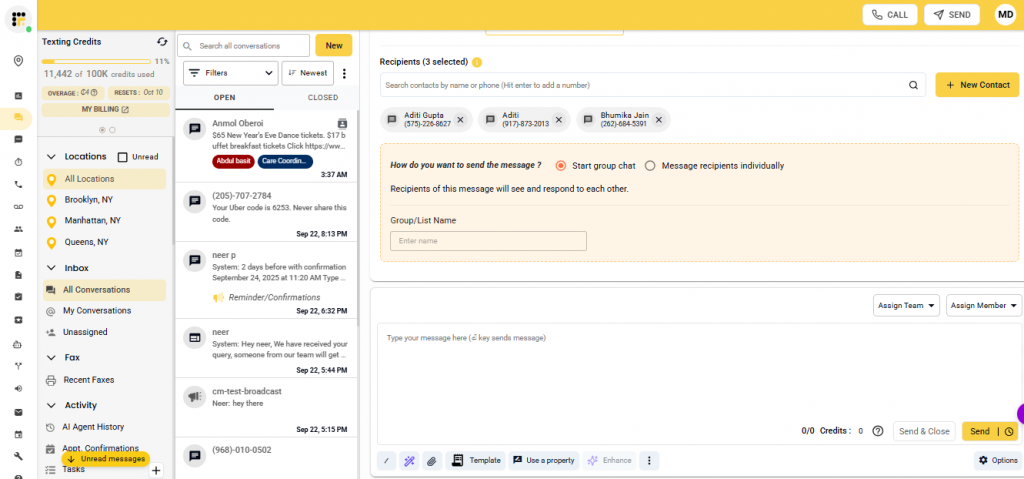Screen dimensions: 1024x479
Task: Click the info icon next to Recipients
Action: click(477, 62)
